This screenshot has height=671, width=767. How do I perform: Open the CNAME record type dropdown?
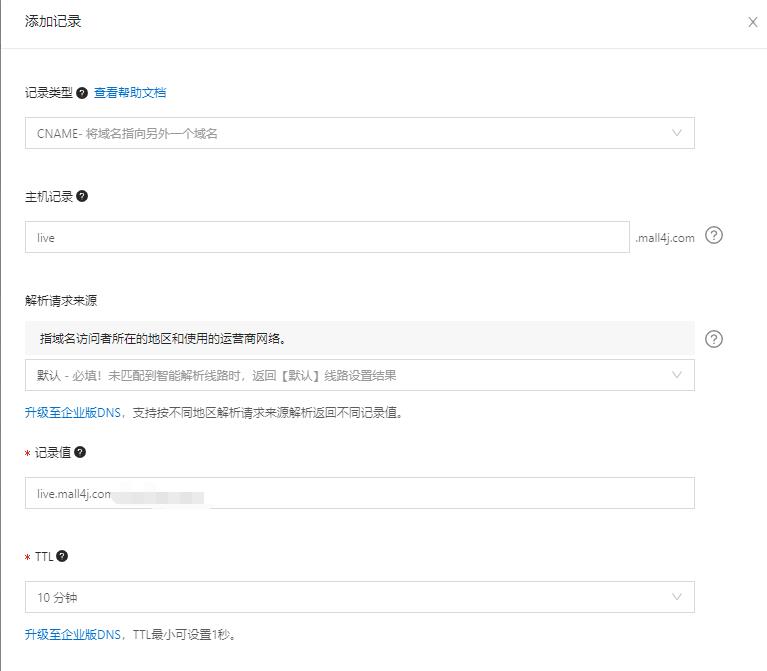[x=359, y=133]
